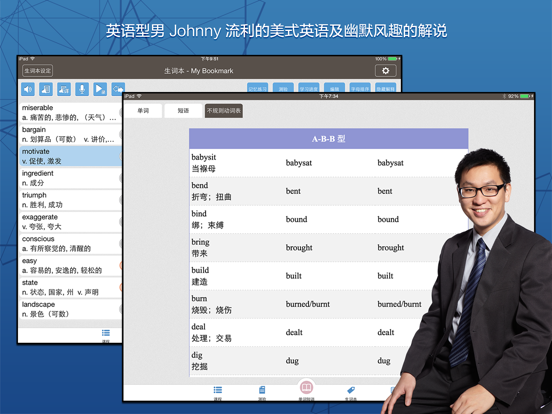
Task: Select the word 'bargain' in the list
Action: pyautogui.click(x=70, y=134)
